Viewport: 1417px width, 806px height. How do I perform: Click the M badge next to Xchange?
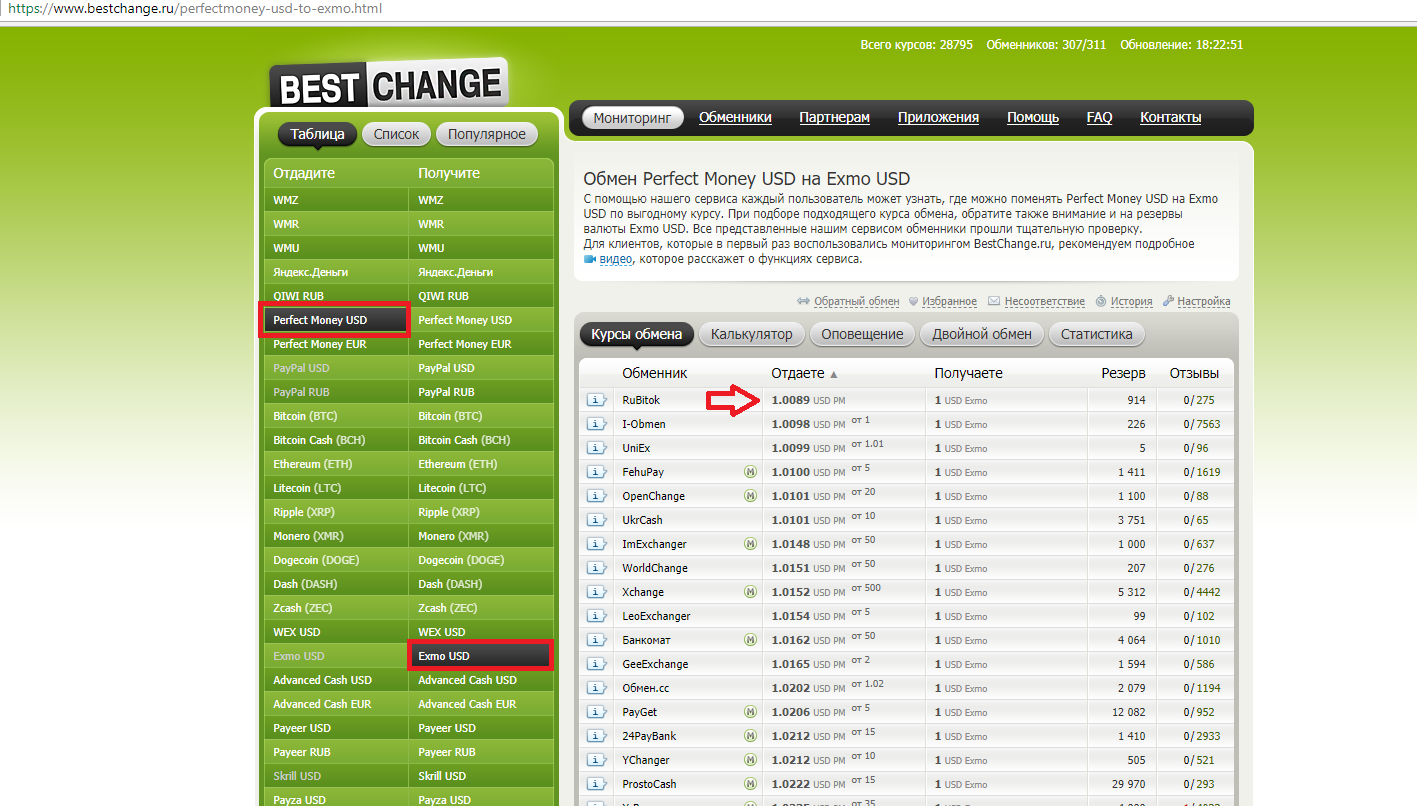tap(750, 592)
